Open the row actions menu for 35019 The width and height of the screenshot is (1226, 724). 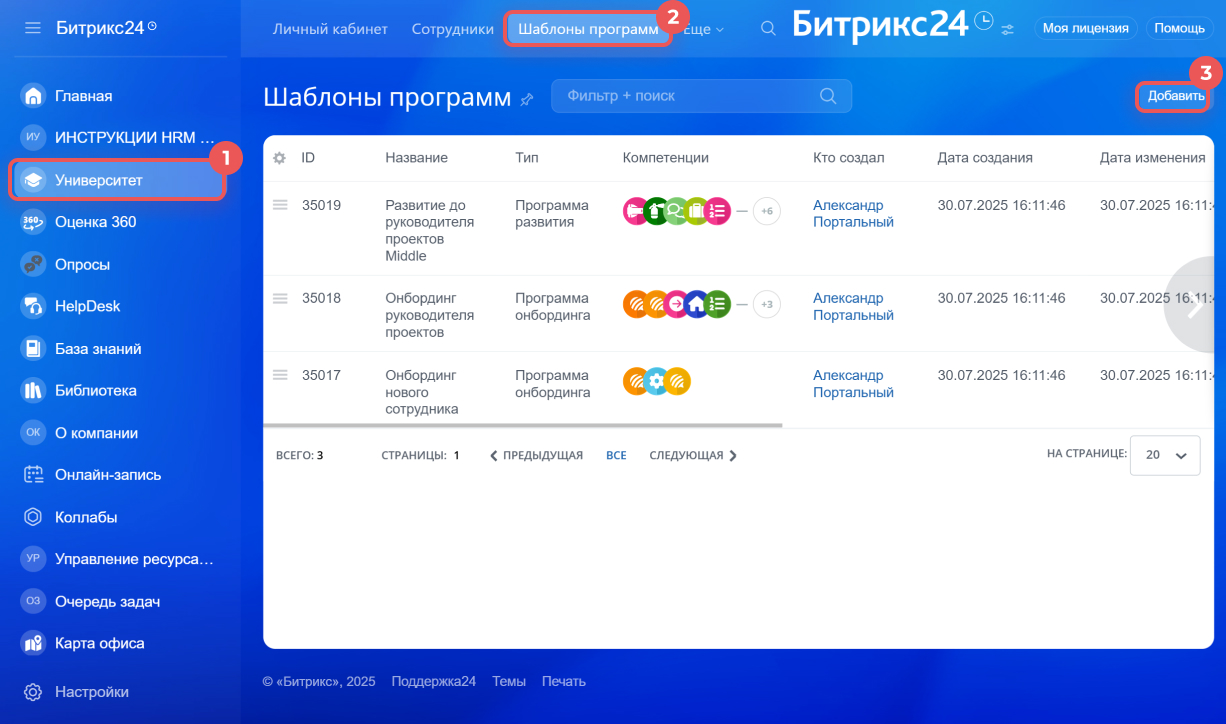(280, 205)
